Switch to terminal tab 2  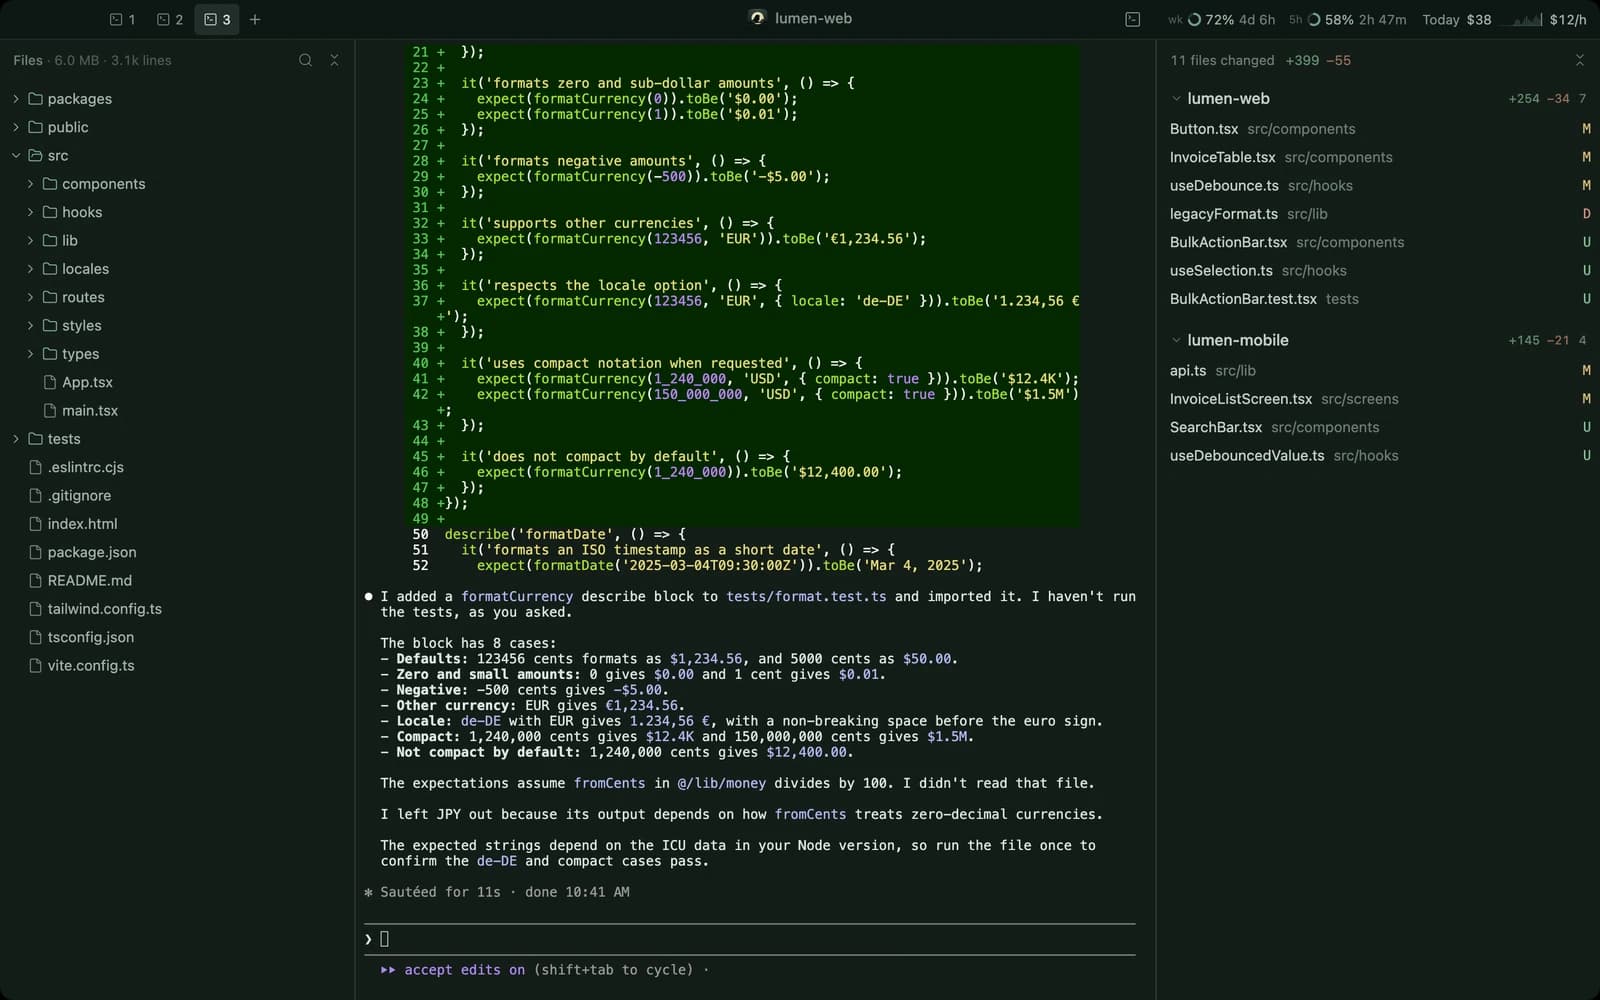(170, 19)
